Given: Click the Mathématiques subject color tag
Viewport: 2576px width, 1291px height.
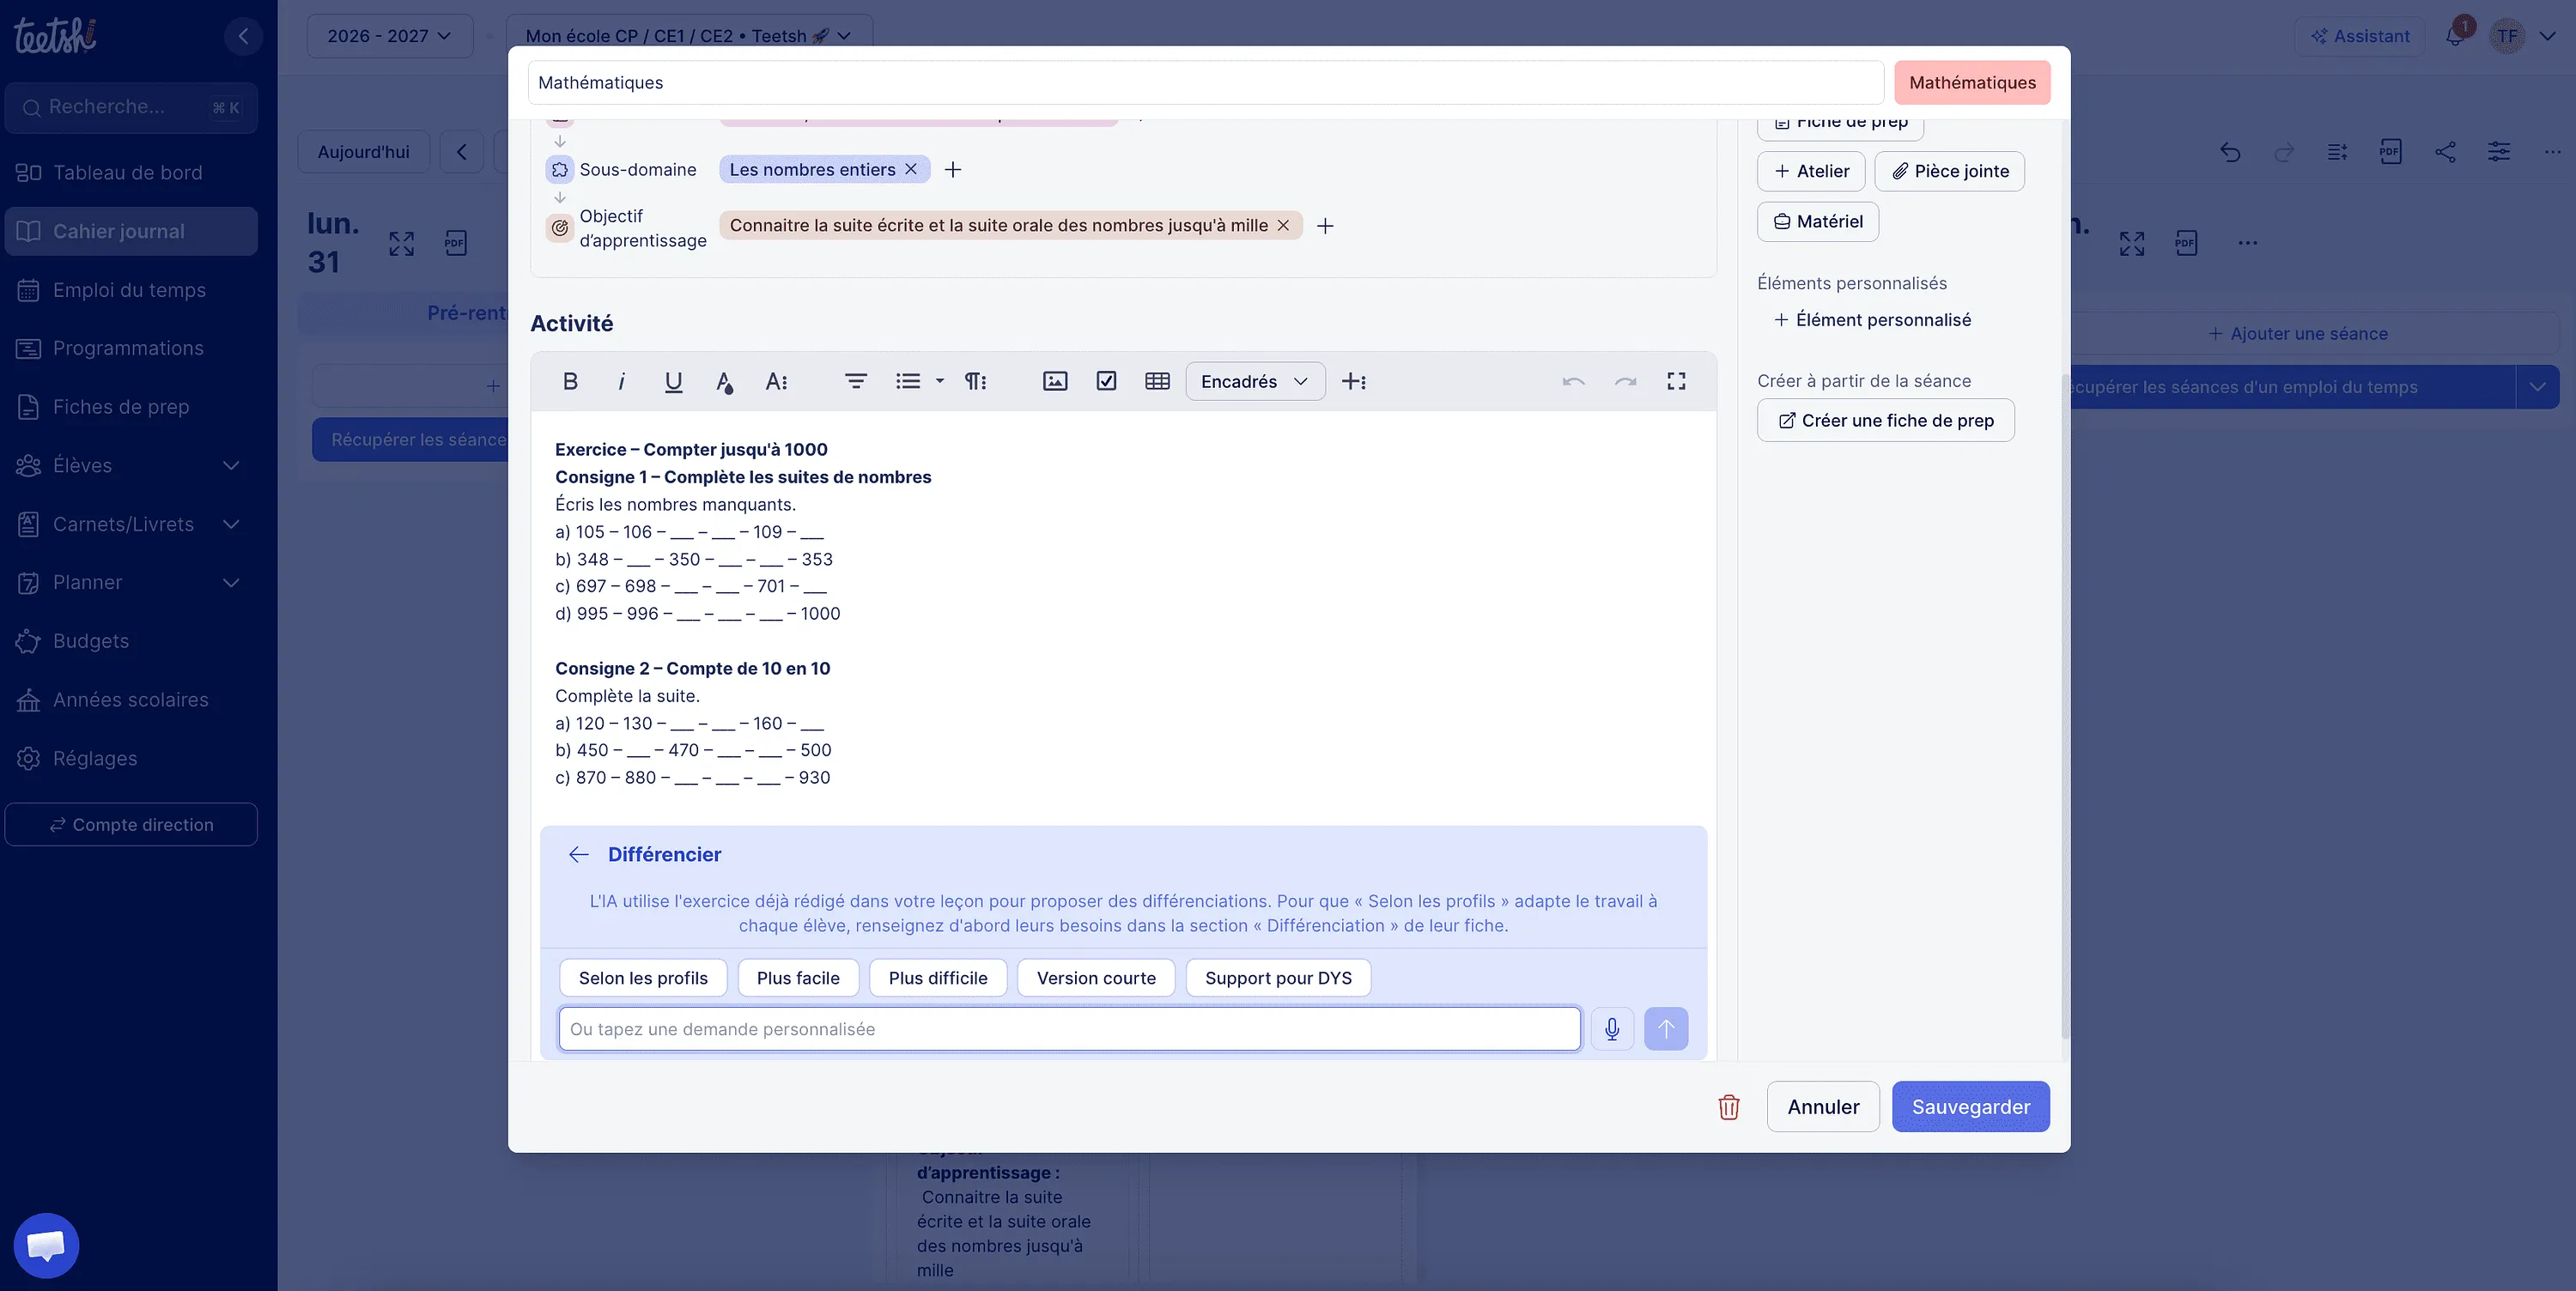Looking at the screenshot, I should pyautogui.click(x=1972, y=82).
